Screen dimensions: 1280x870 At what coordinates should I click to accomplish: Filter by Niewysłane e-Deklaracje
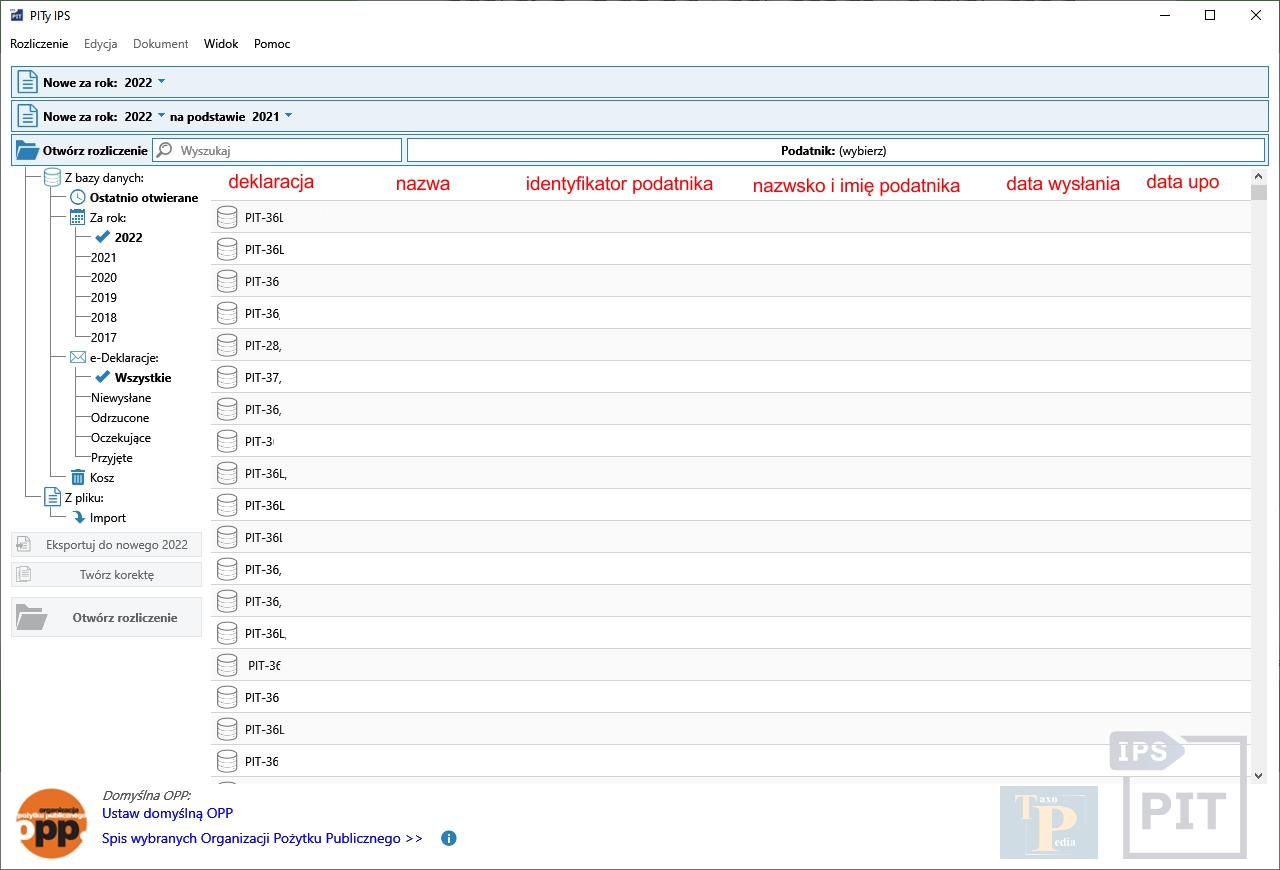click(121, 398)
